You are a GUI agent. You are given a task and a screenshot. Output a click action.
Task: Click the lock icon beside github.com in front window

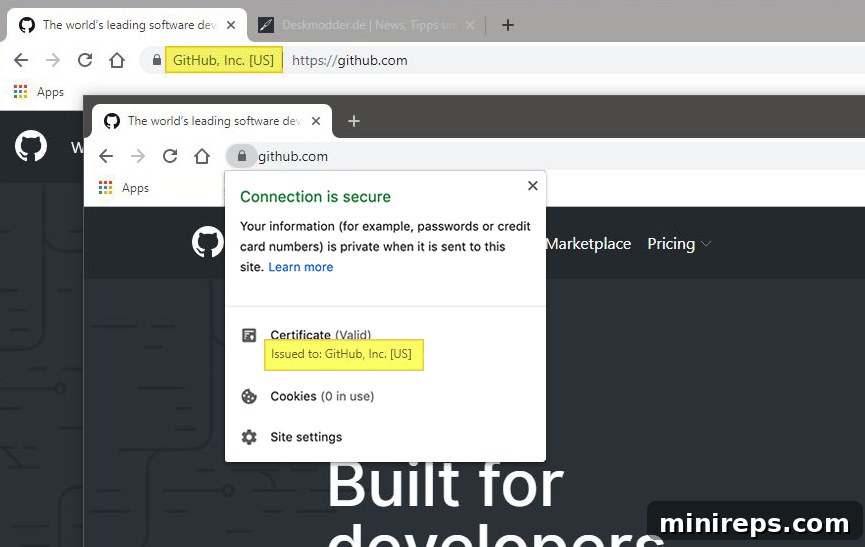(242, 156)
